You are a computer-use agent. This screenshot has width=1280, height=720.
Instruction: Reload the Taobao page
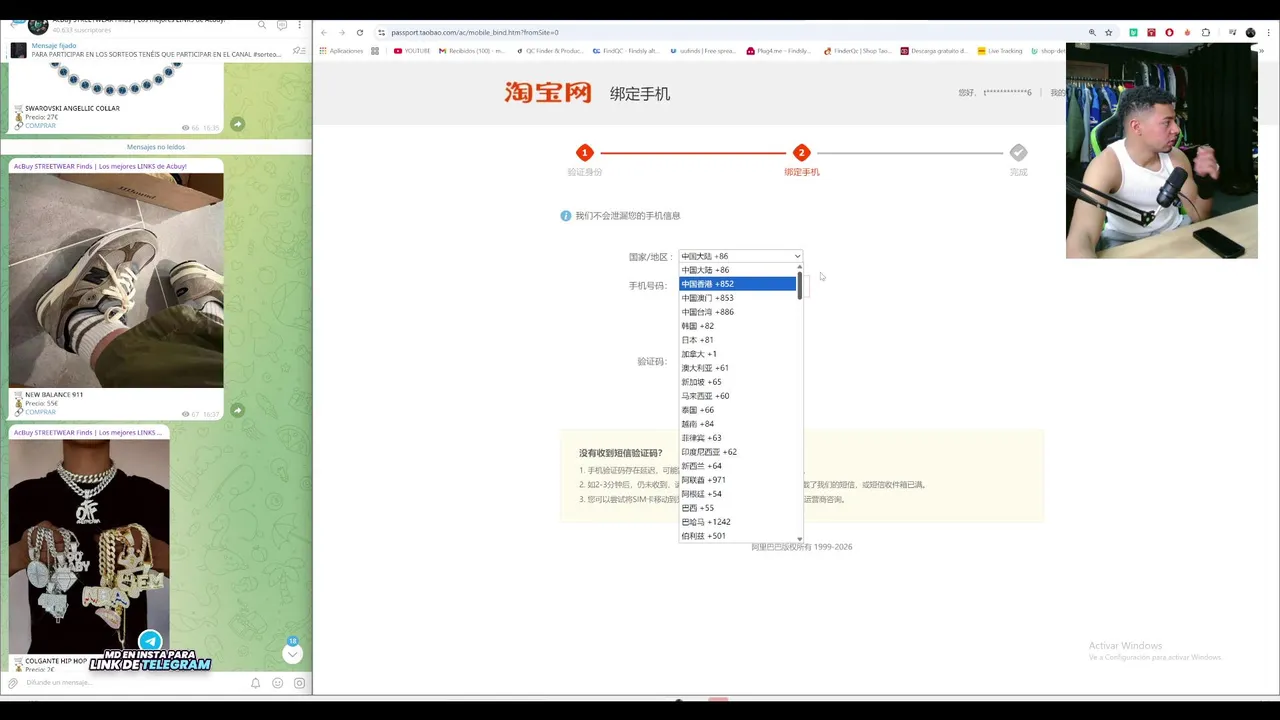pyautogui.click(x=360, y=33)
